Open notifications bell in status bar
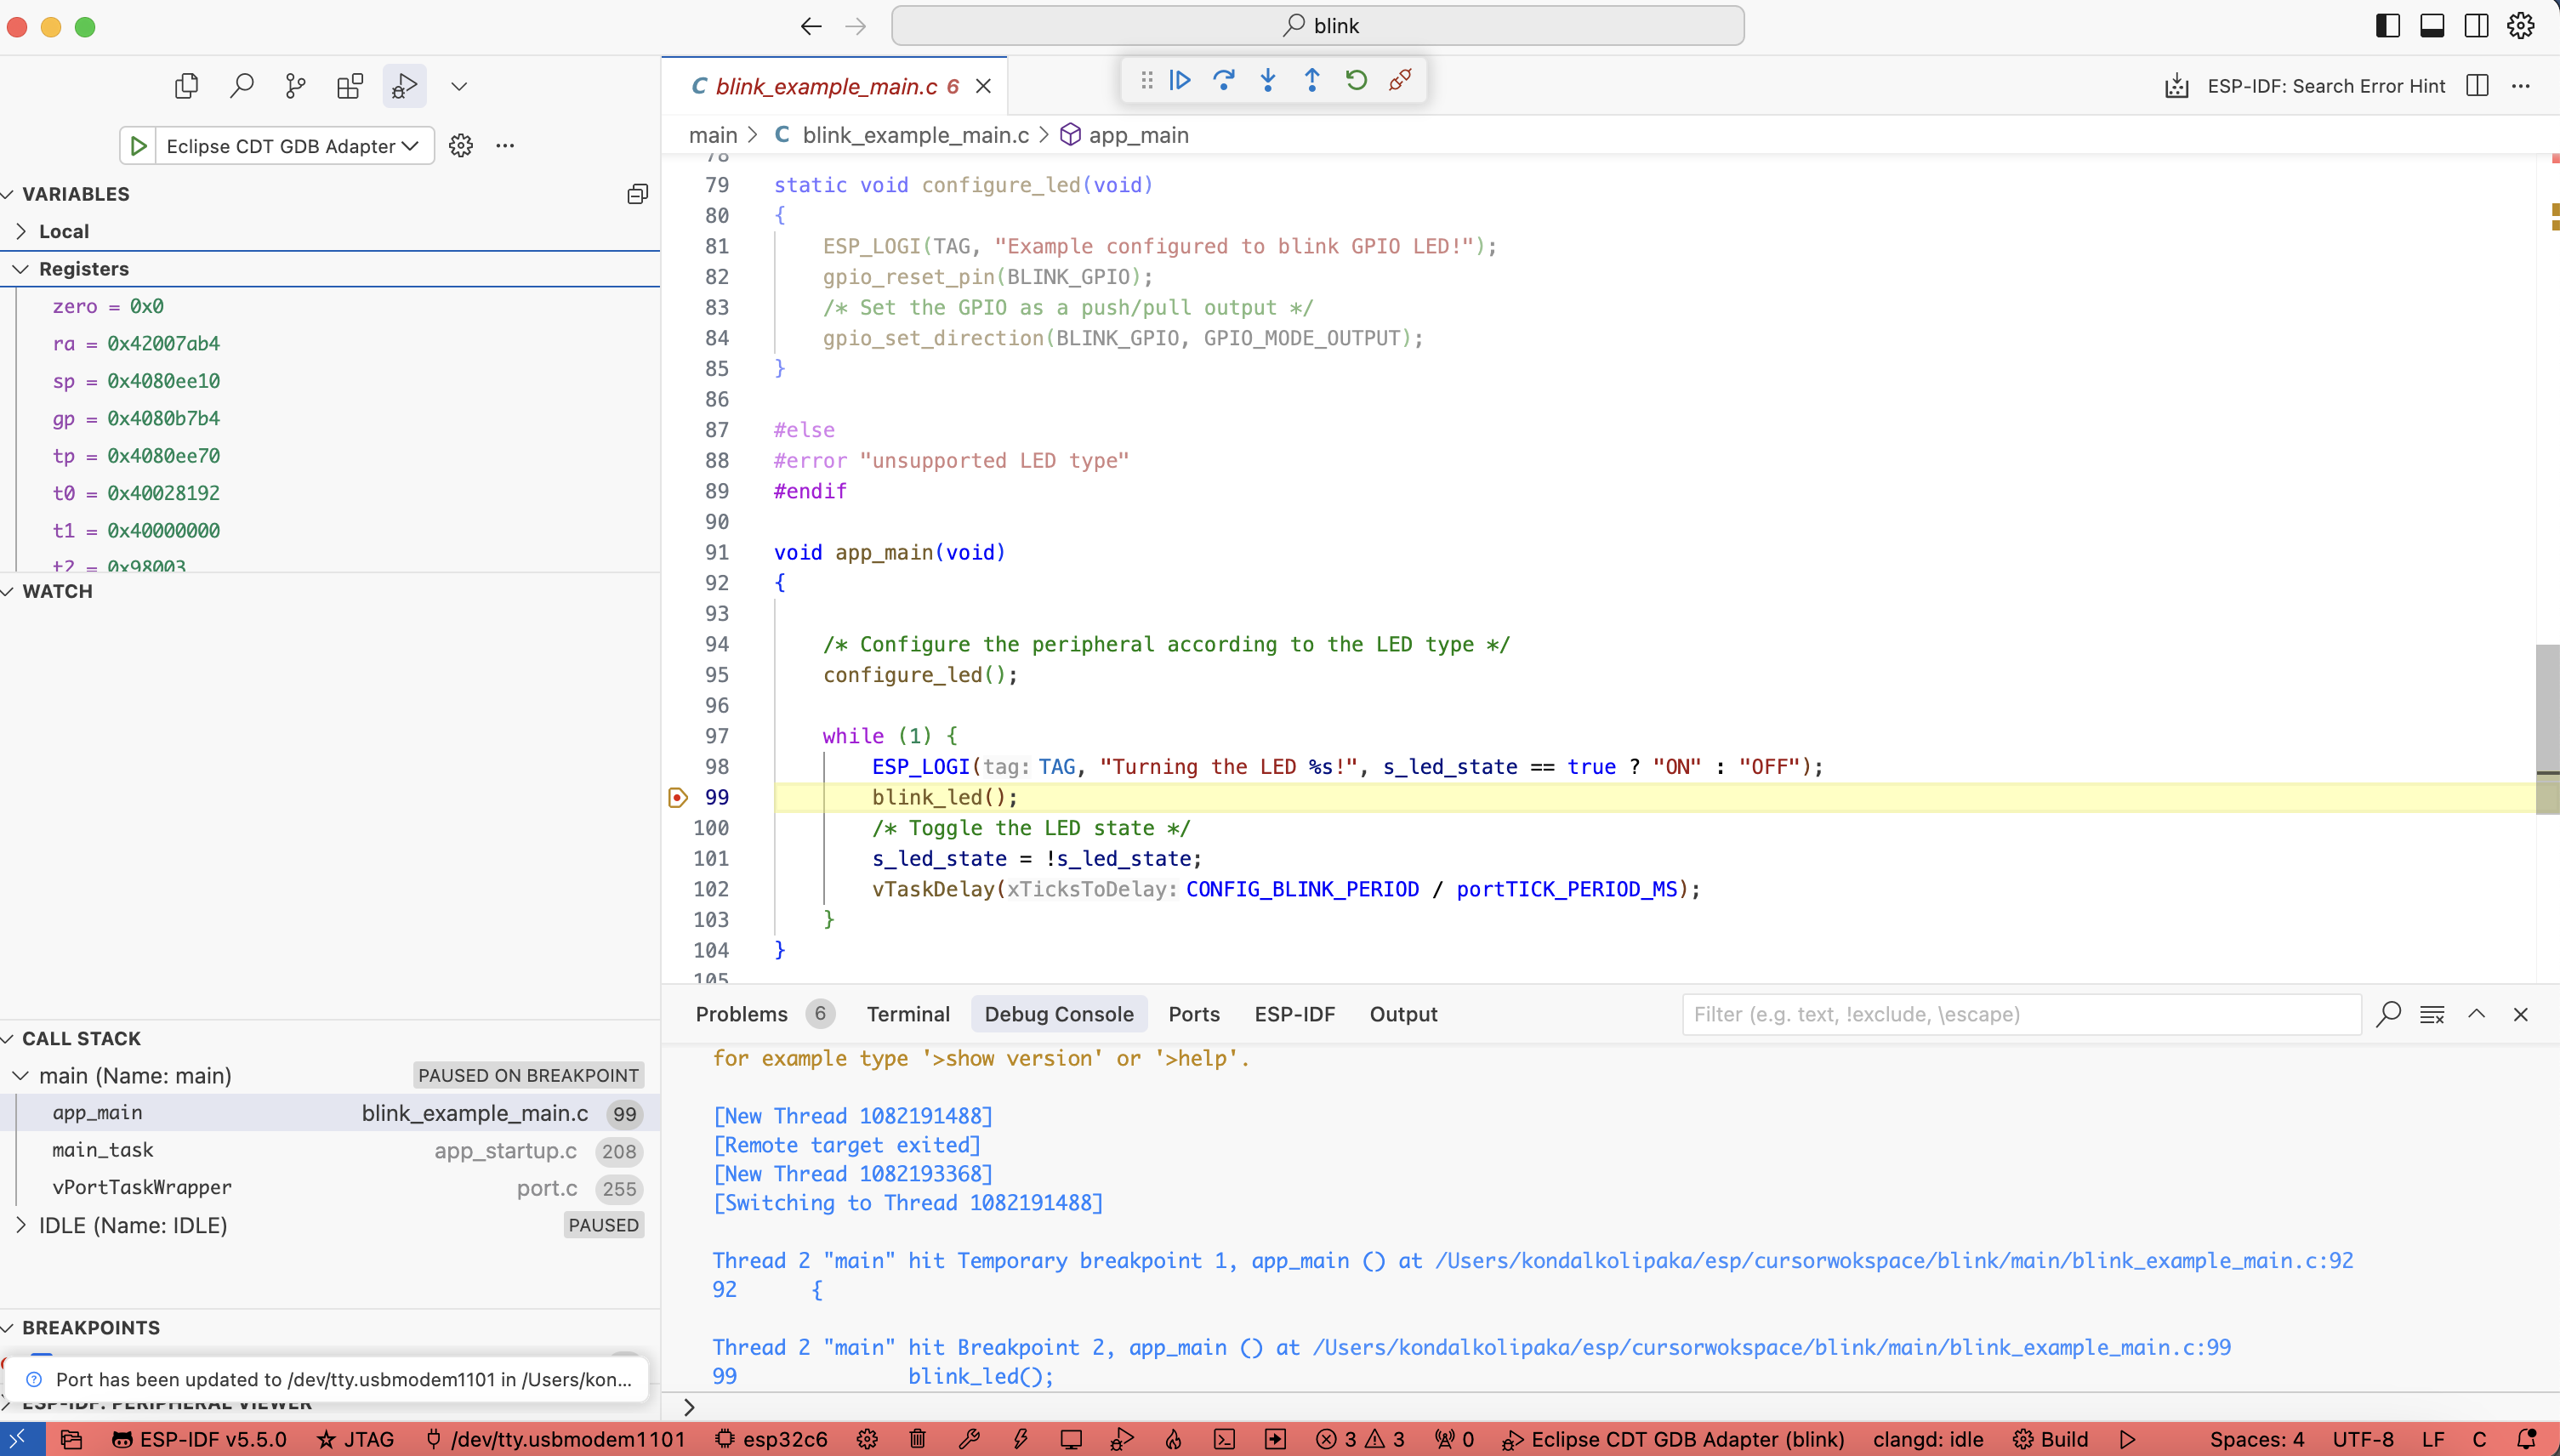2560x1456 pixels. coord(2526,1439)
